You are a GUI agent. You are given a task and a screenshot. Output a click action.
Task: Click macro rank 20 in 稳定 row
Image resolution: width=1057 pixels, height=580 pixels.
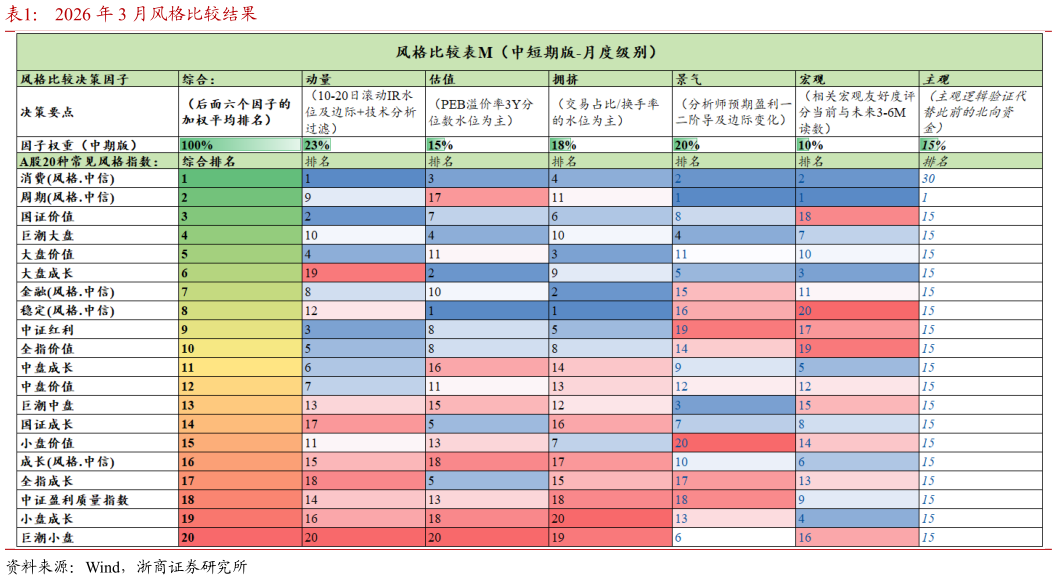click(857, 311)
